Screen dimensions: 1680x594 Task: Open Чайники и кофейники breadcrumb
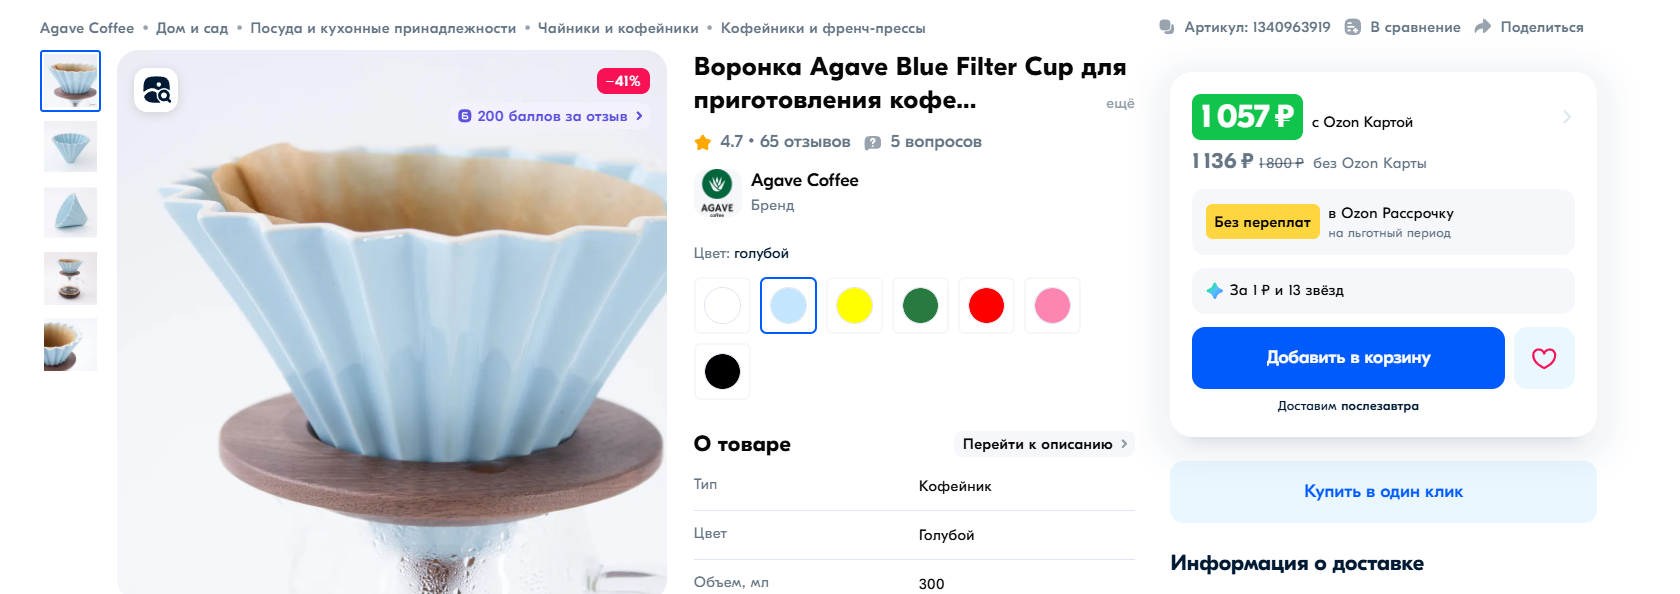(618, 28)
